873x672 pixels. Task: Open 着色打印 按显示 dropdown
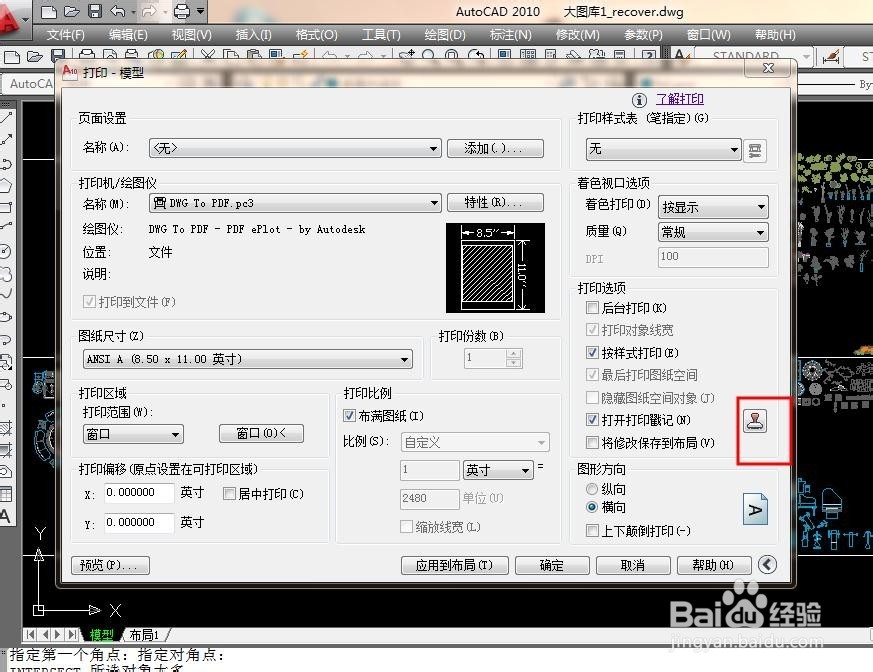click(x=713, y=207)
